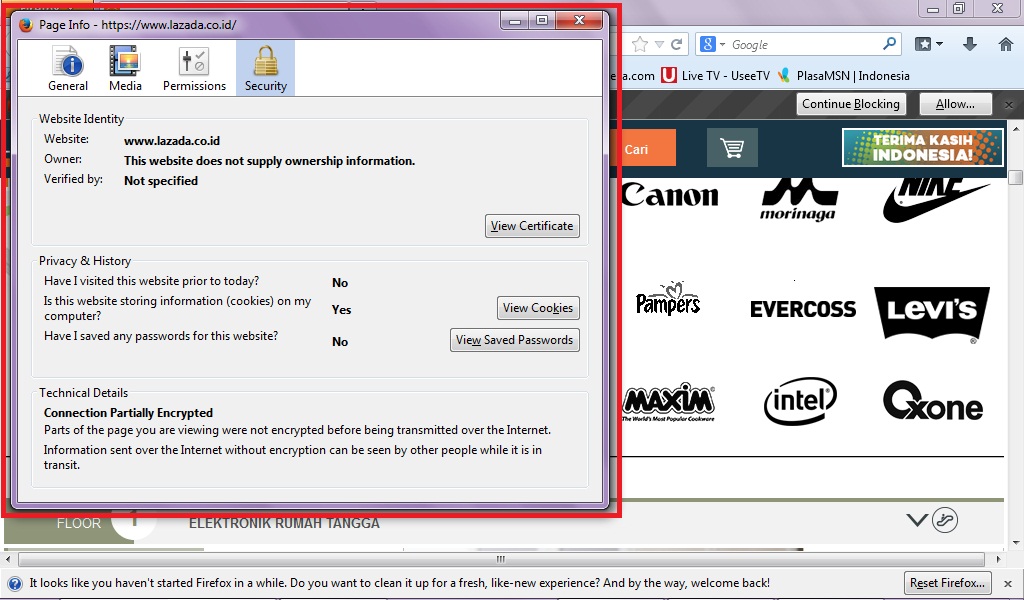Screen dimensions: 1024x600
Task: Open the Google search engine dropdown
Action: coord(713,44)
